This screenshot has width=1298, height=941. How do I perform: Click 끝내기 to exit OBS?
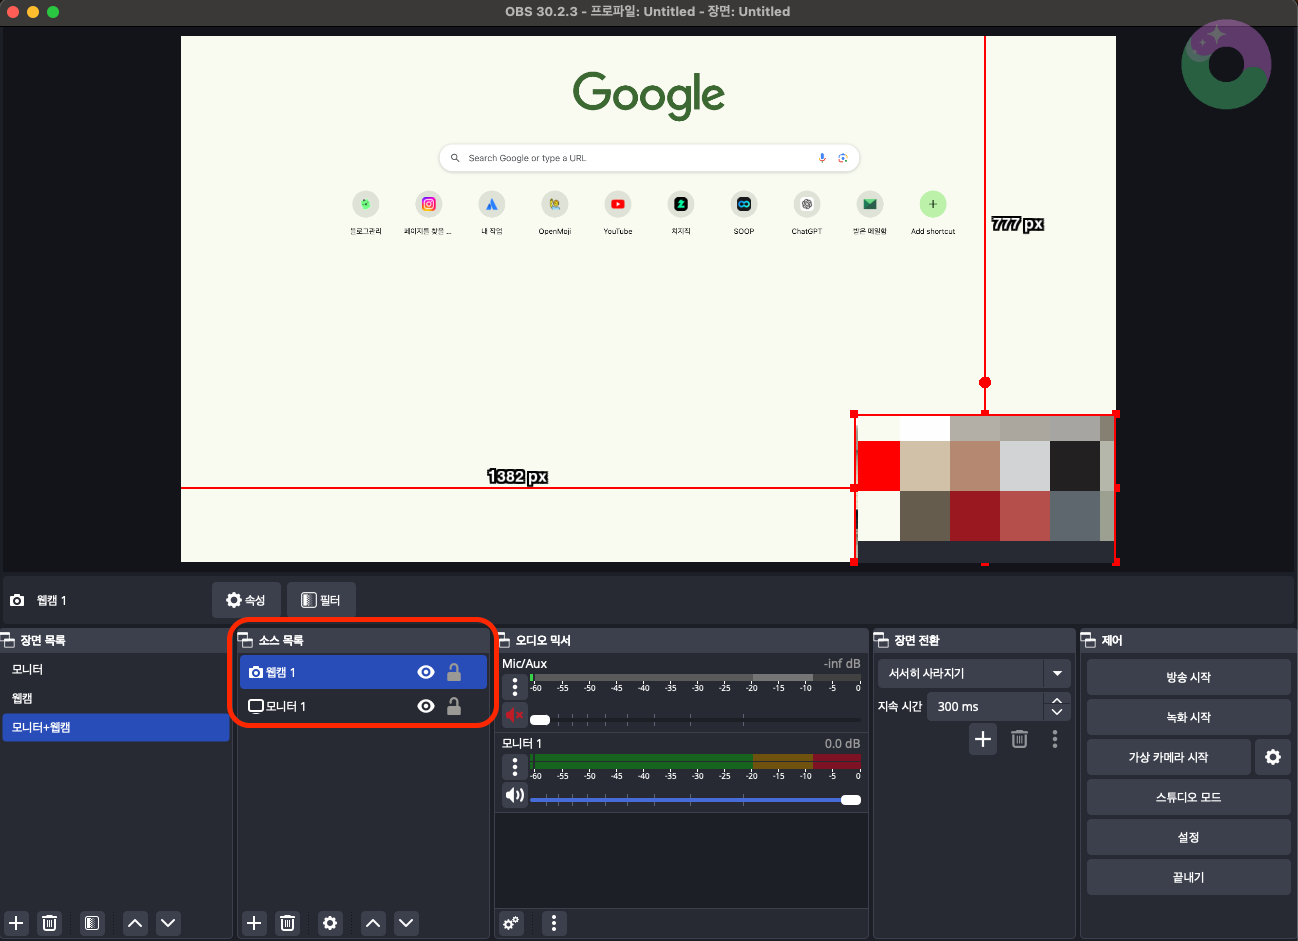tap(1188, 877)
